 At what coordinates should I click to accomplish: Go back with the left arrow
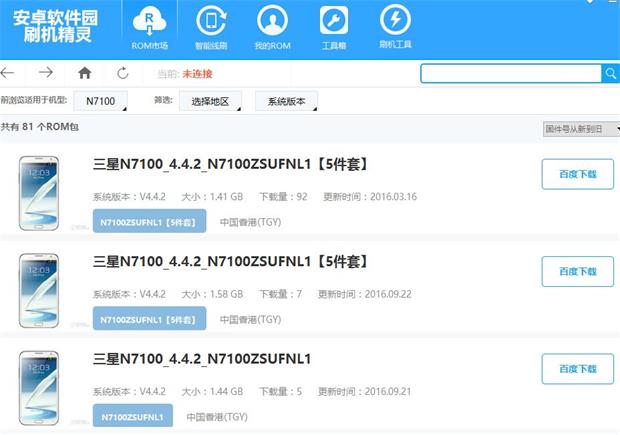tap(8, 73)
